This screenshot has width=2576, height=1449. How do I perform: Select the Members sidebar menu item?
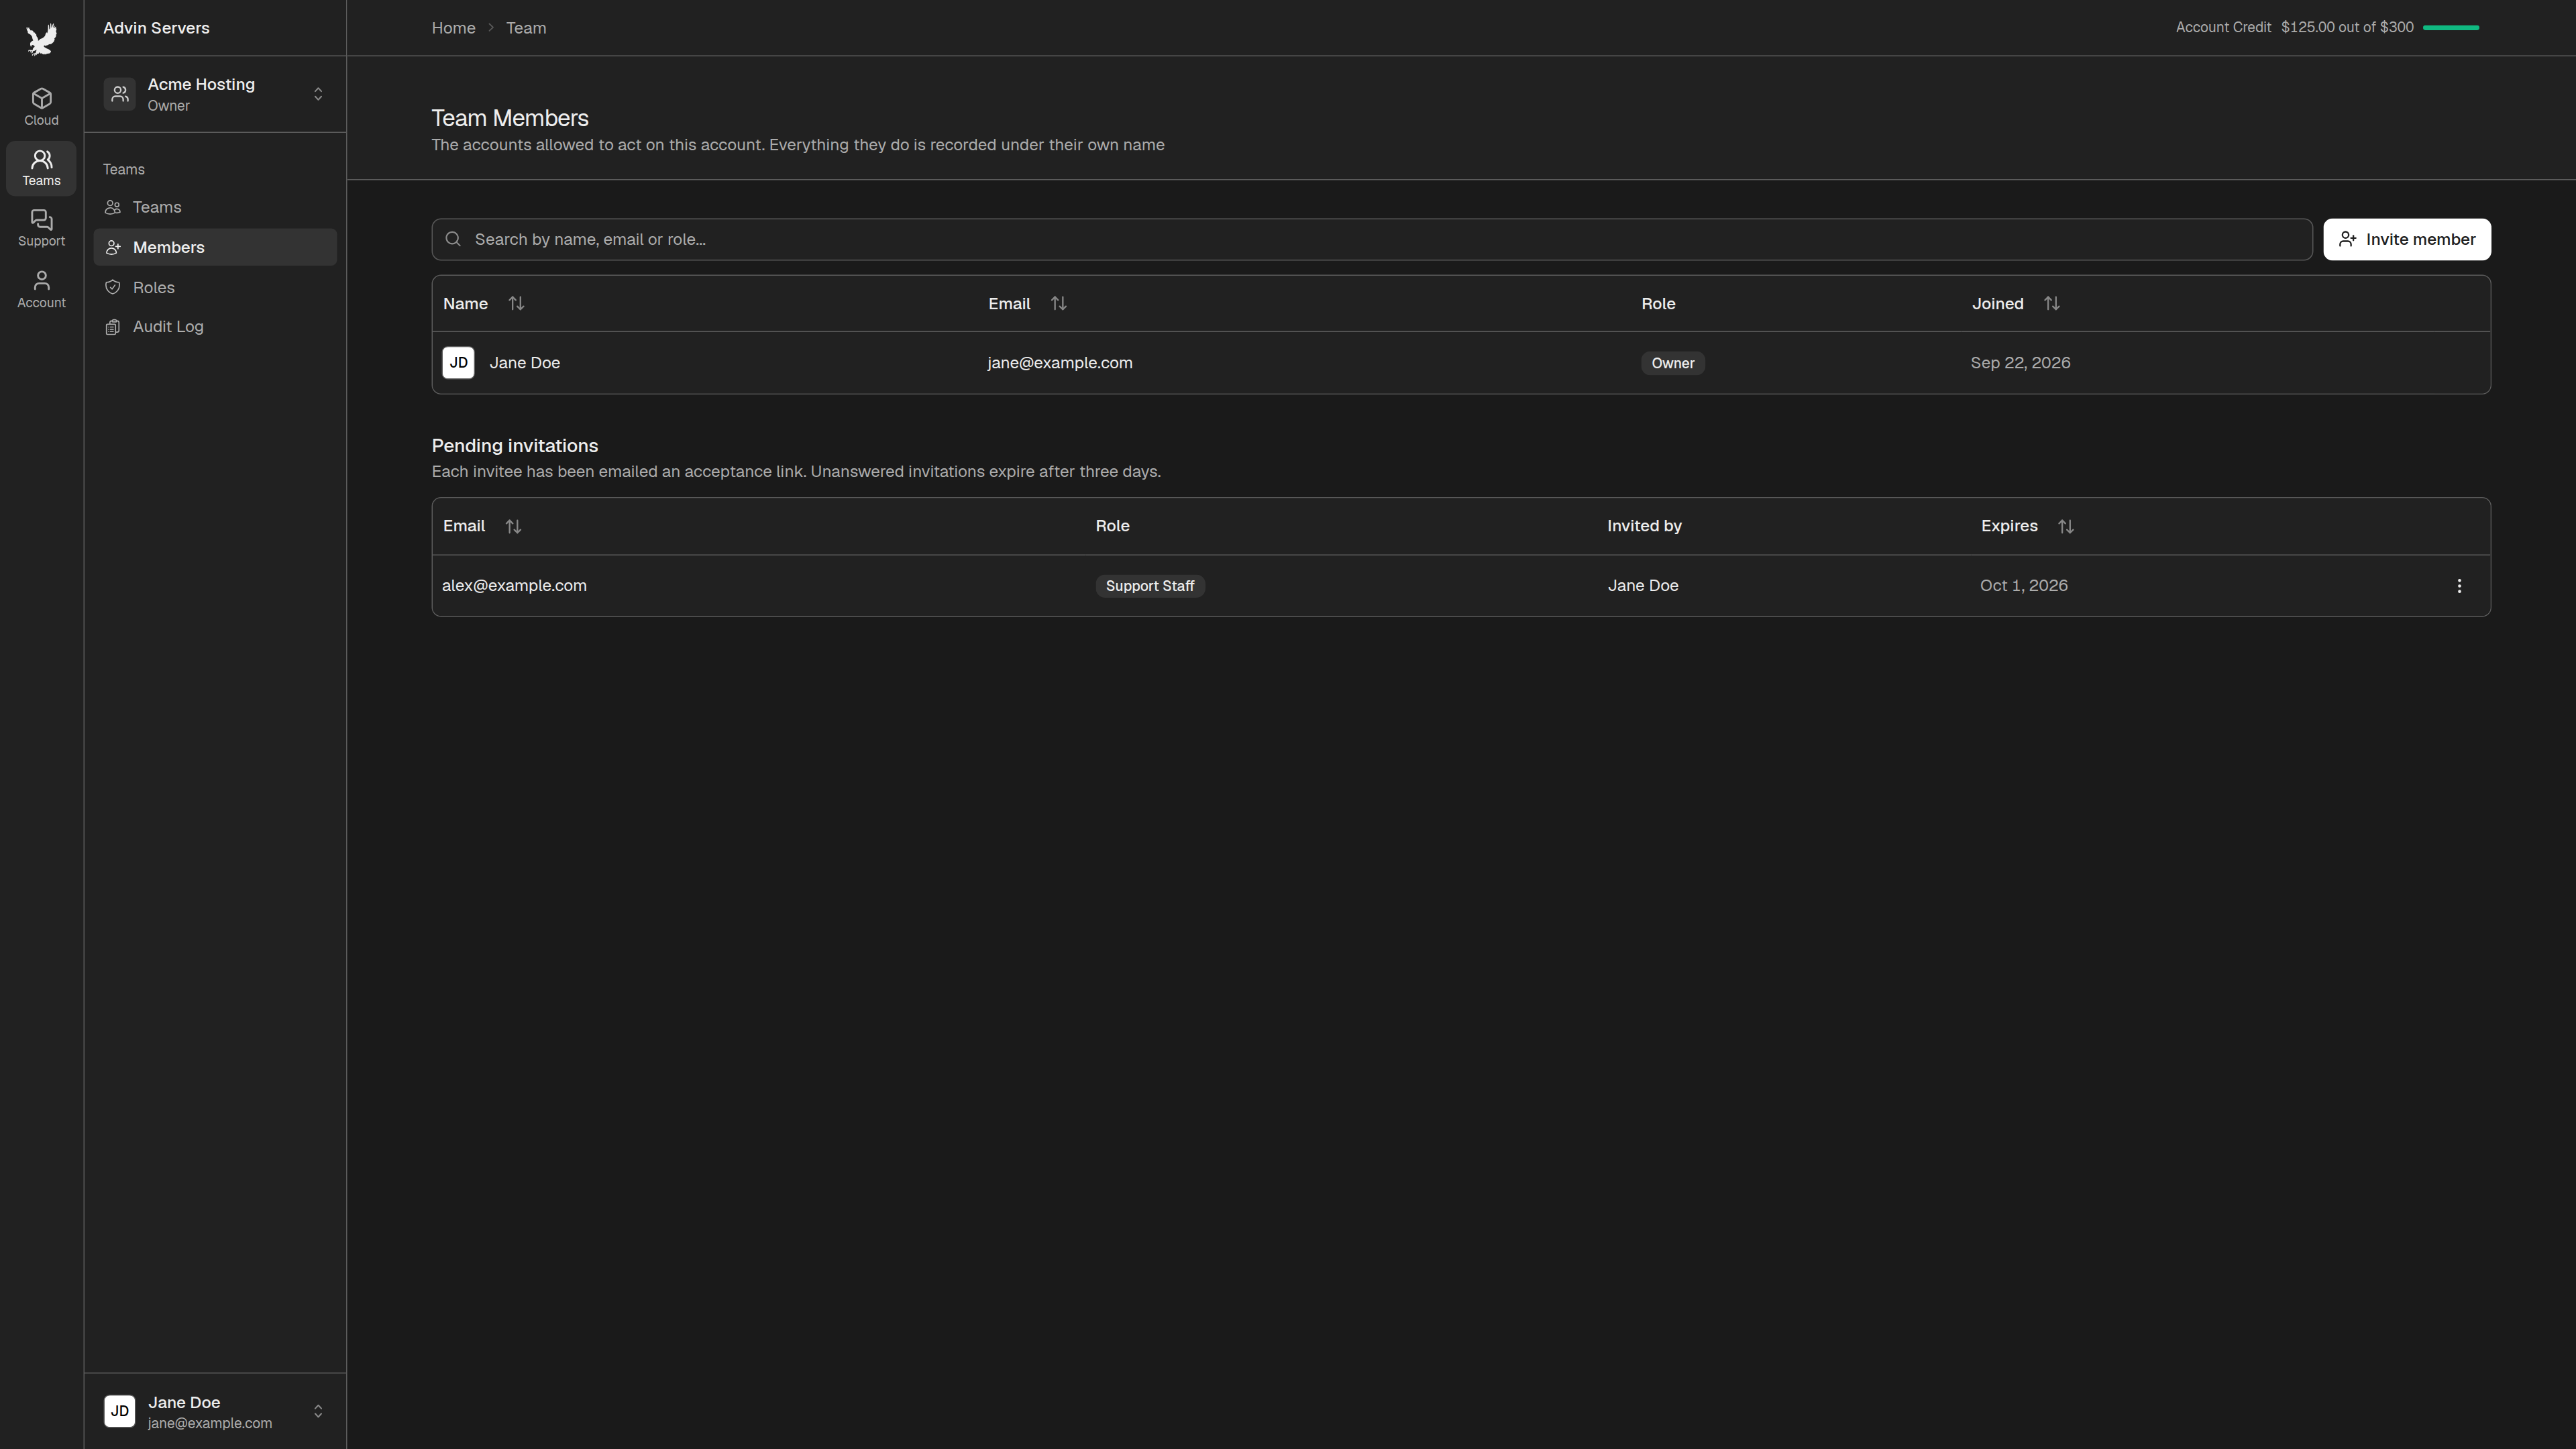point(215,247)
